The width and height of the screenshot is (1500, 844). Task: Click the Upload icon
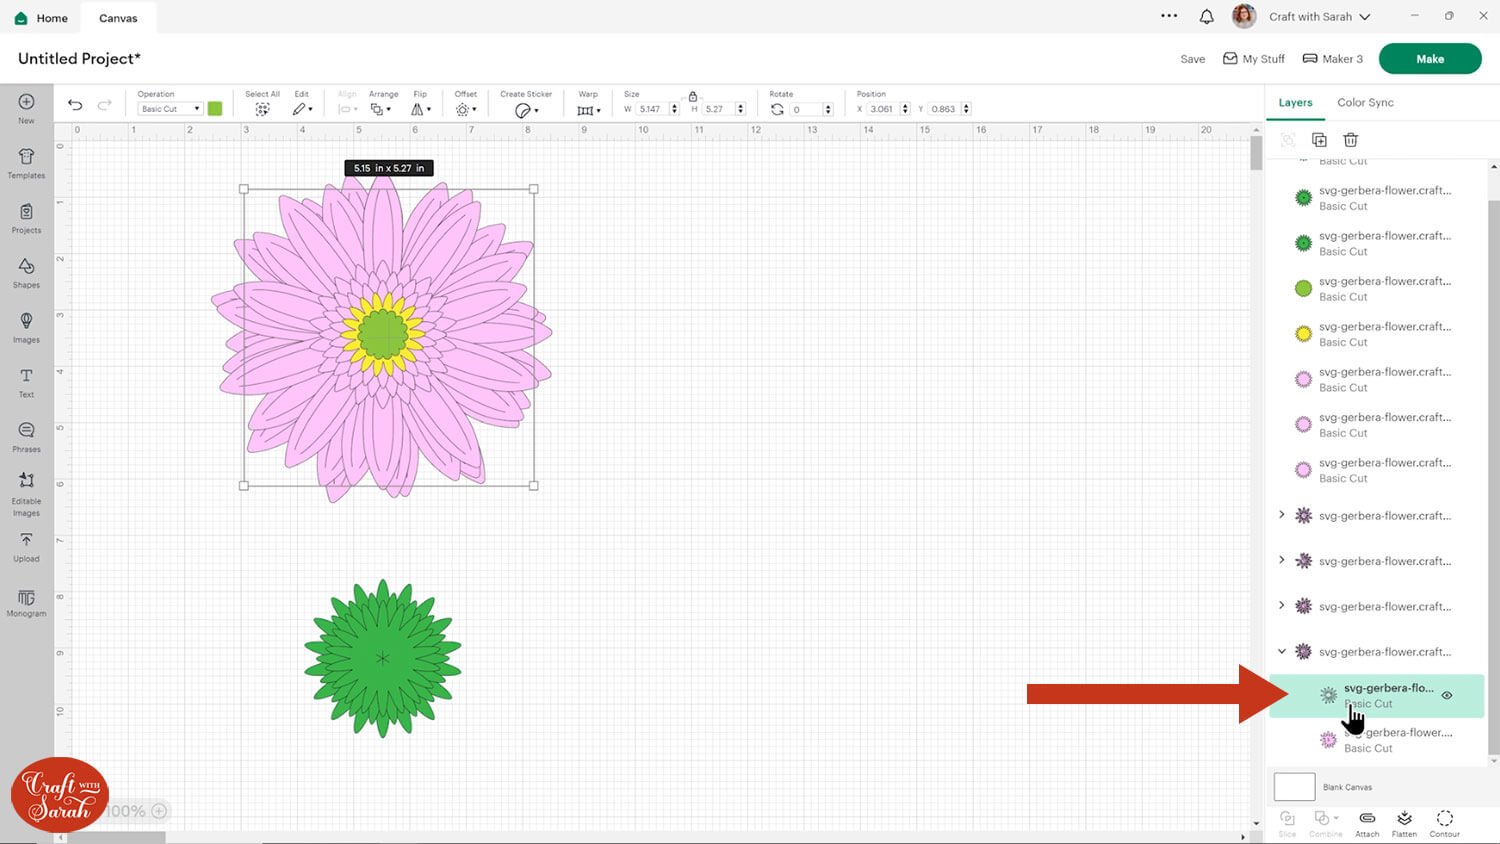pyautogui.click(x=26, y=545)
